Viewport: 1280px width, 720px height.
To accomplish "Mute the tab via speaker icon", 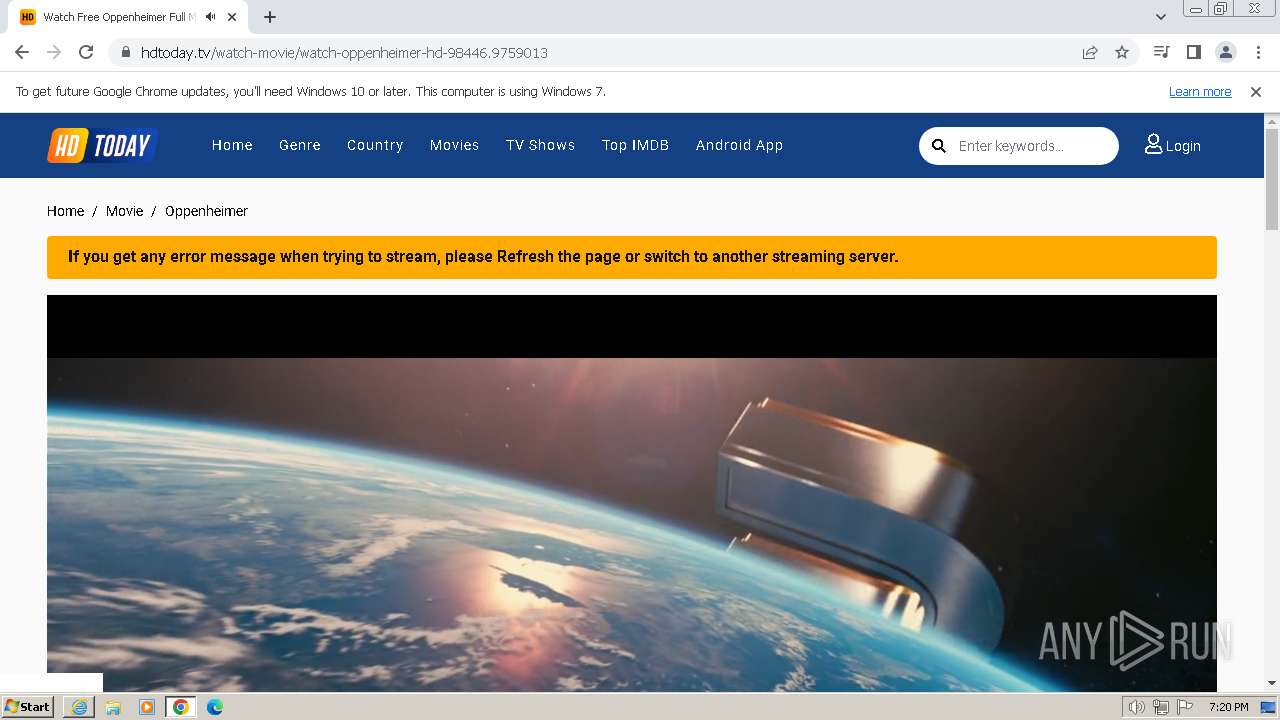I will (210, 17).
